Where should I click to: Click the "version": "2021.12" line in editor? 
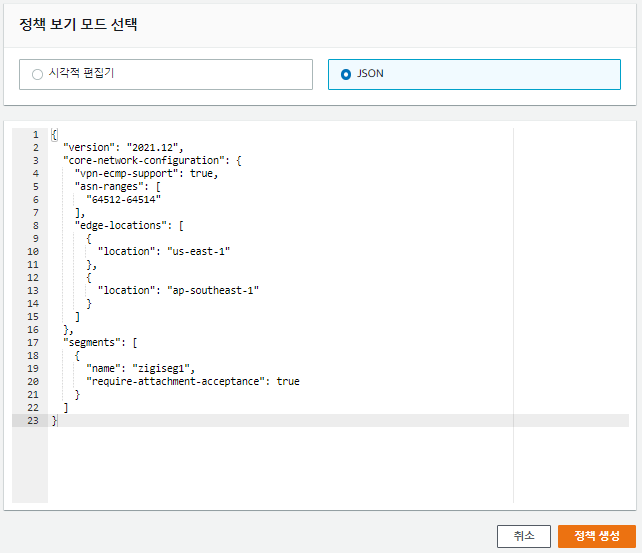123,147
